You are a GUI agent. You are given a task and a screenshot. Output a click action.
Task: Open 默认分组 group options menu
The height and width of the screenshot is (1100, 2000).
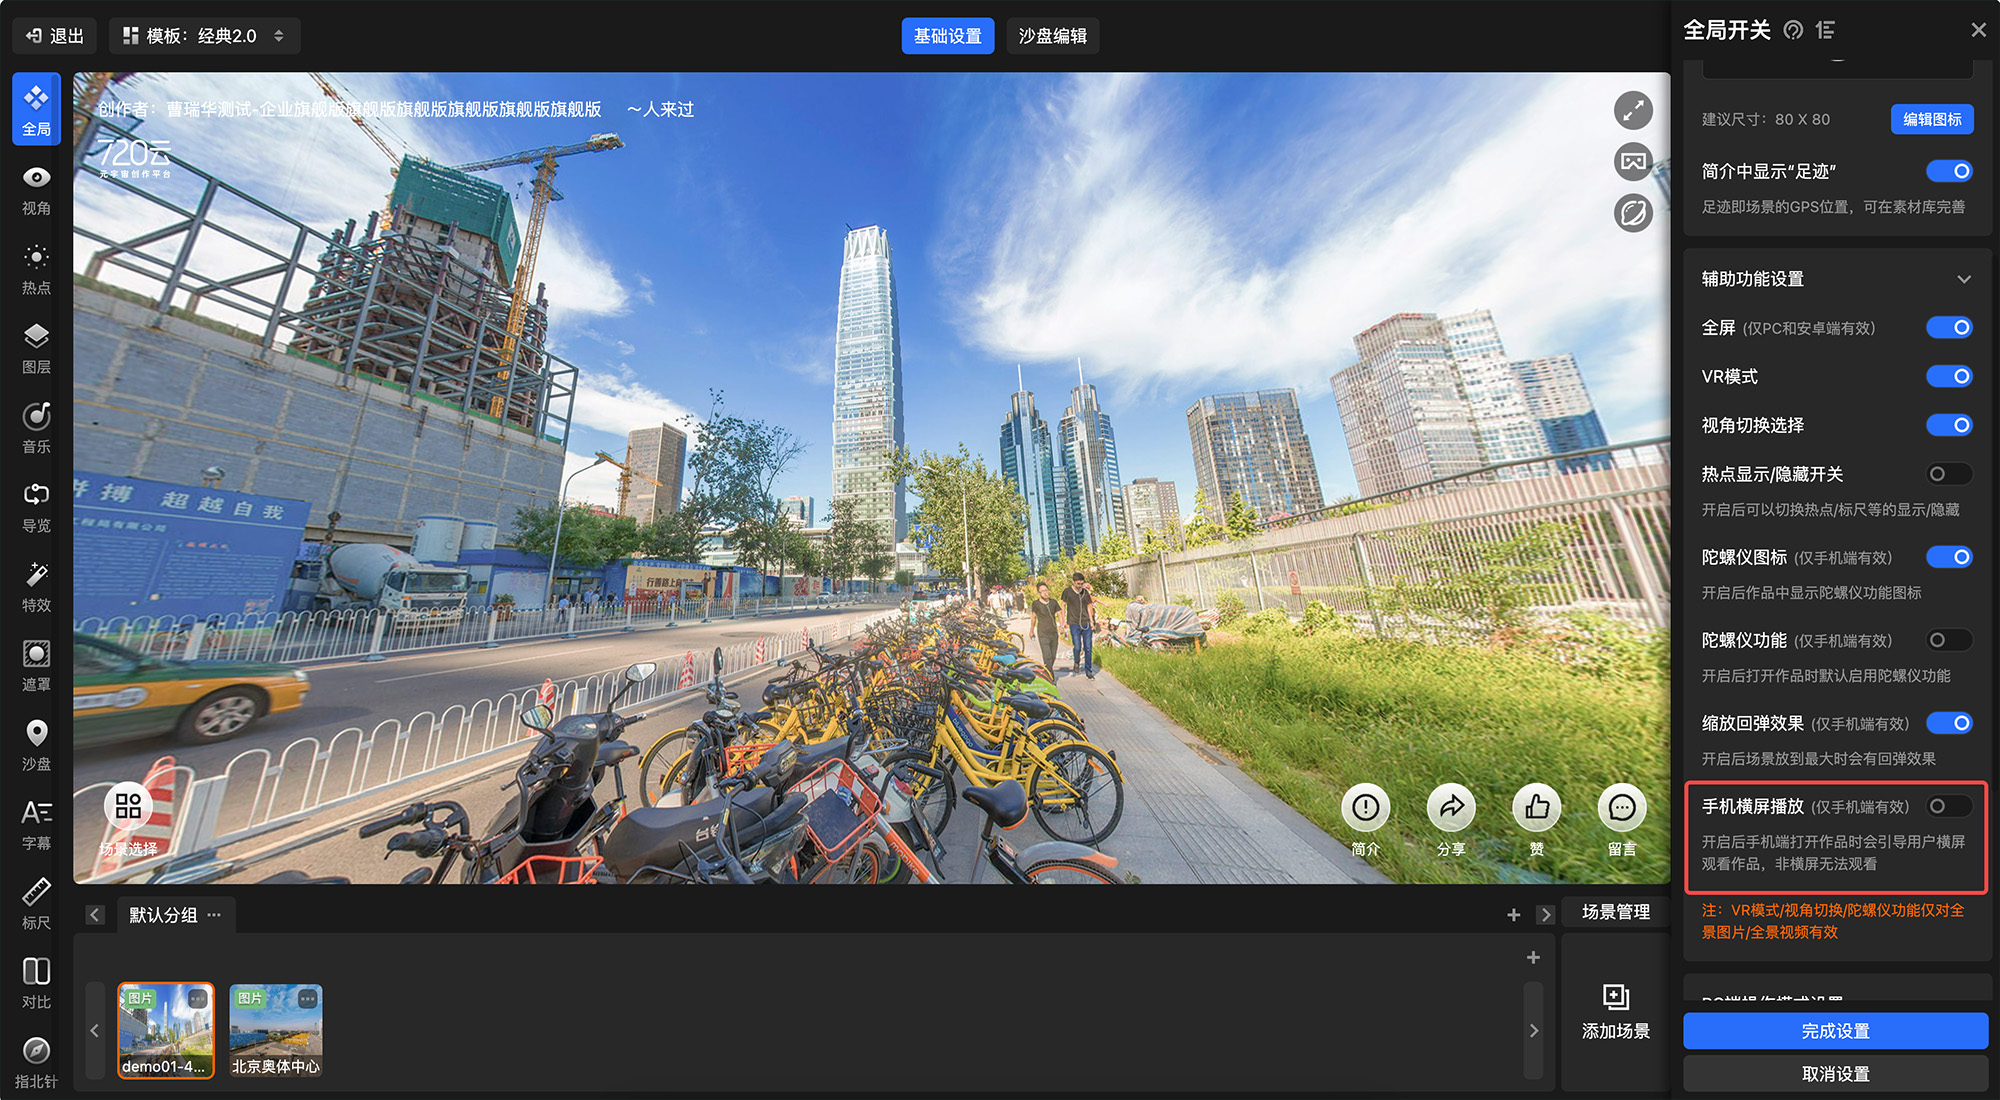tap(214, 915)
